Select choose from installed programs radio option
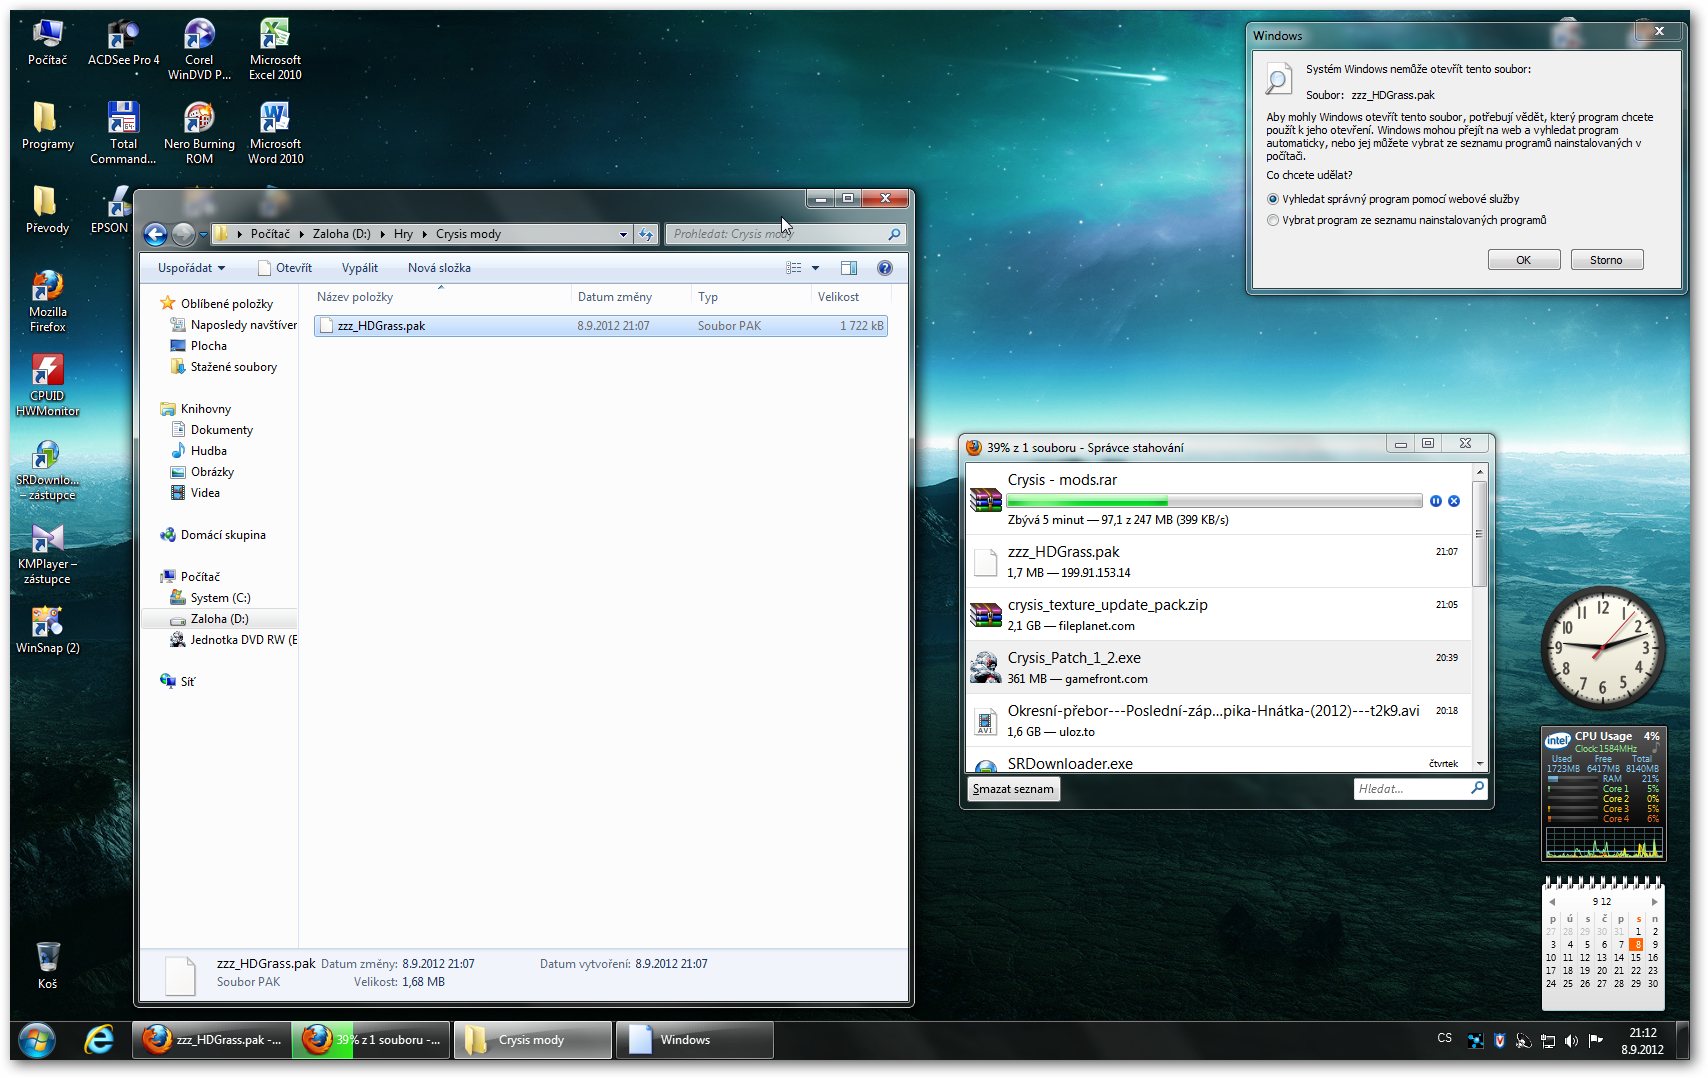The height and width of the screenshot is (1078, 1708). click(x=1273, y=220)
